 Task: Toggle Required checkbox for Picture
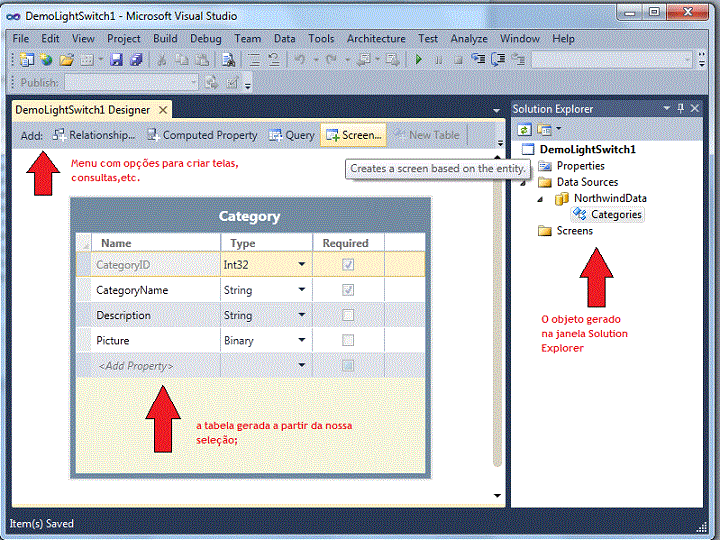[348, 340]
